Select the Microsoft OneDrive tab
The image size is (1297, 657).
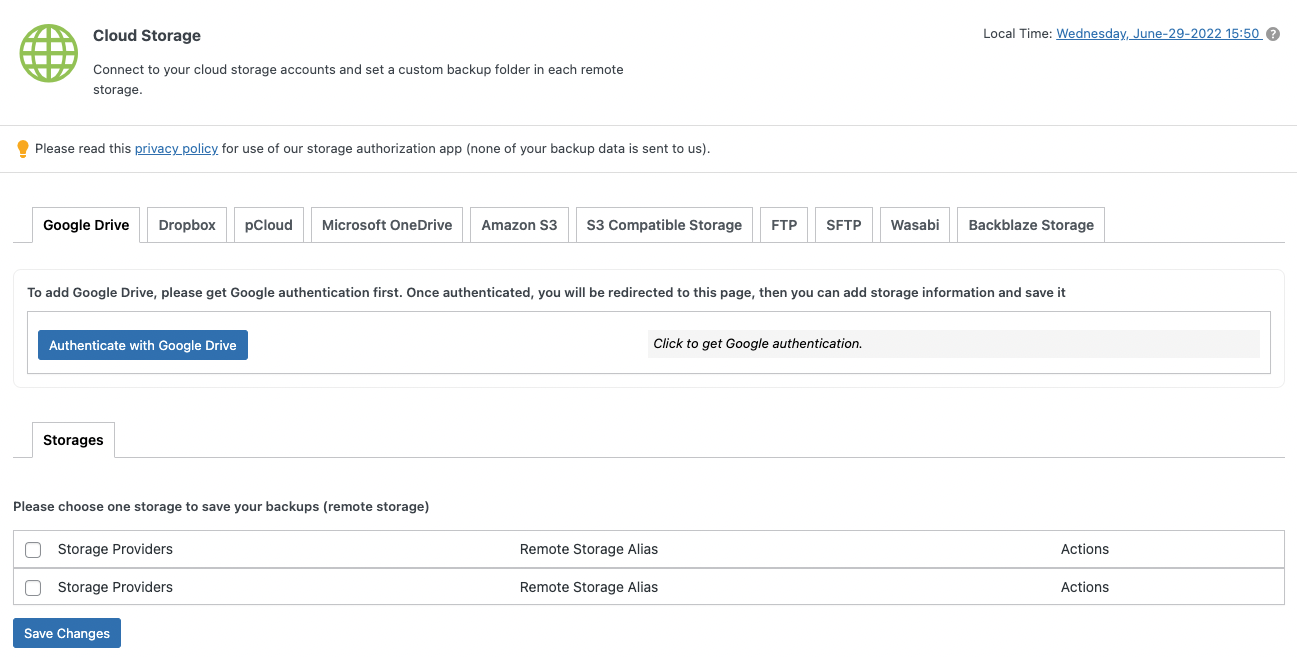point(387,225)
